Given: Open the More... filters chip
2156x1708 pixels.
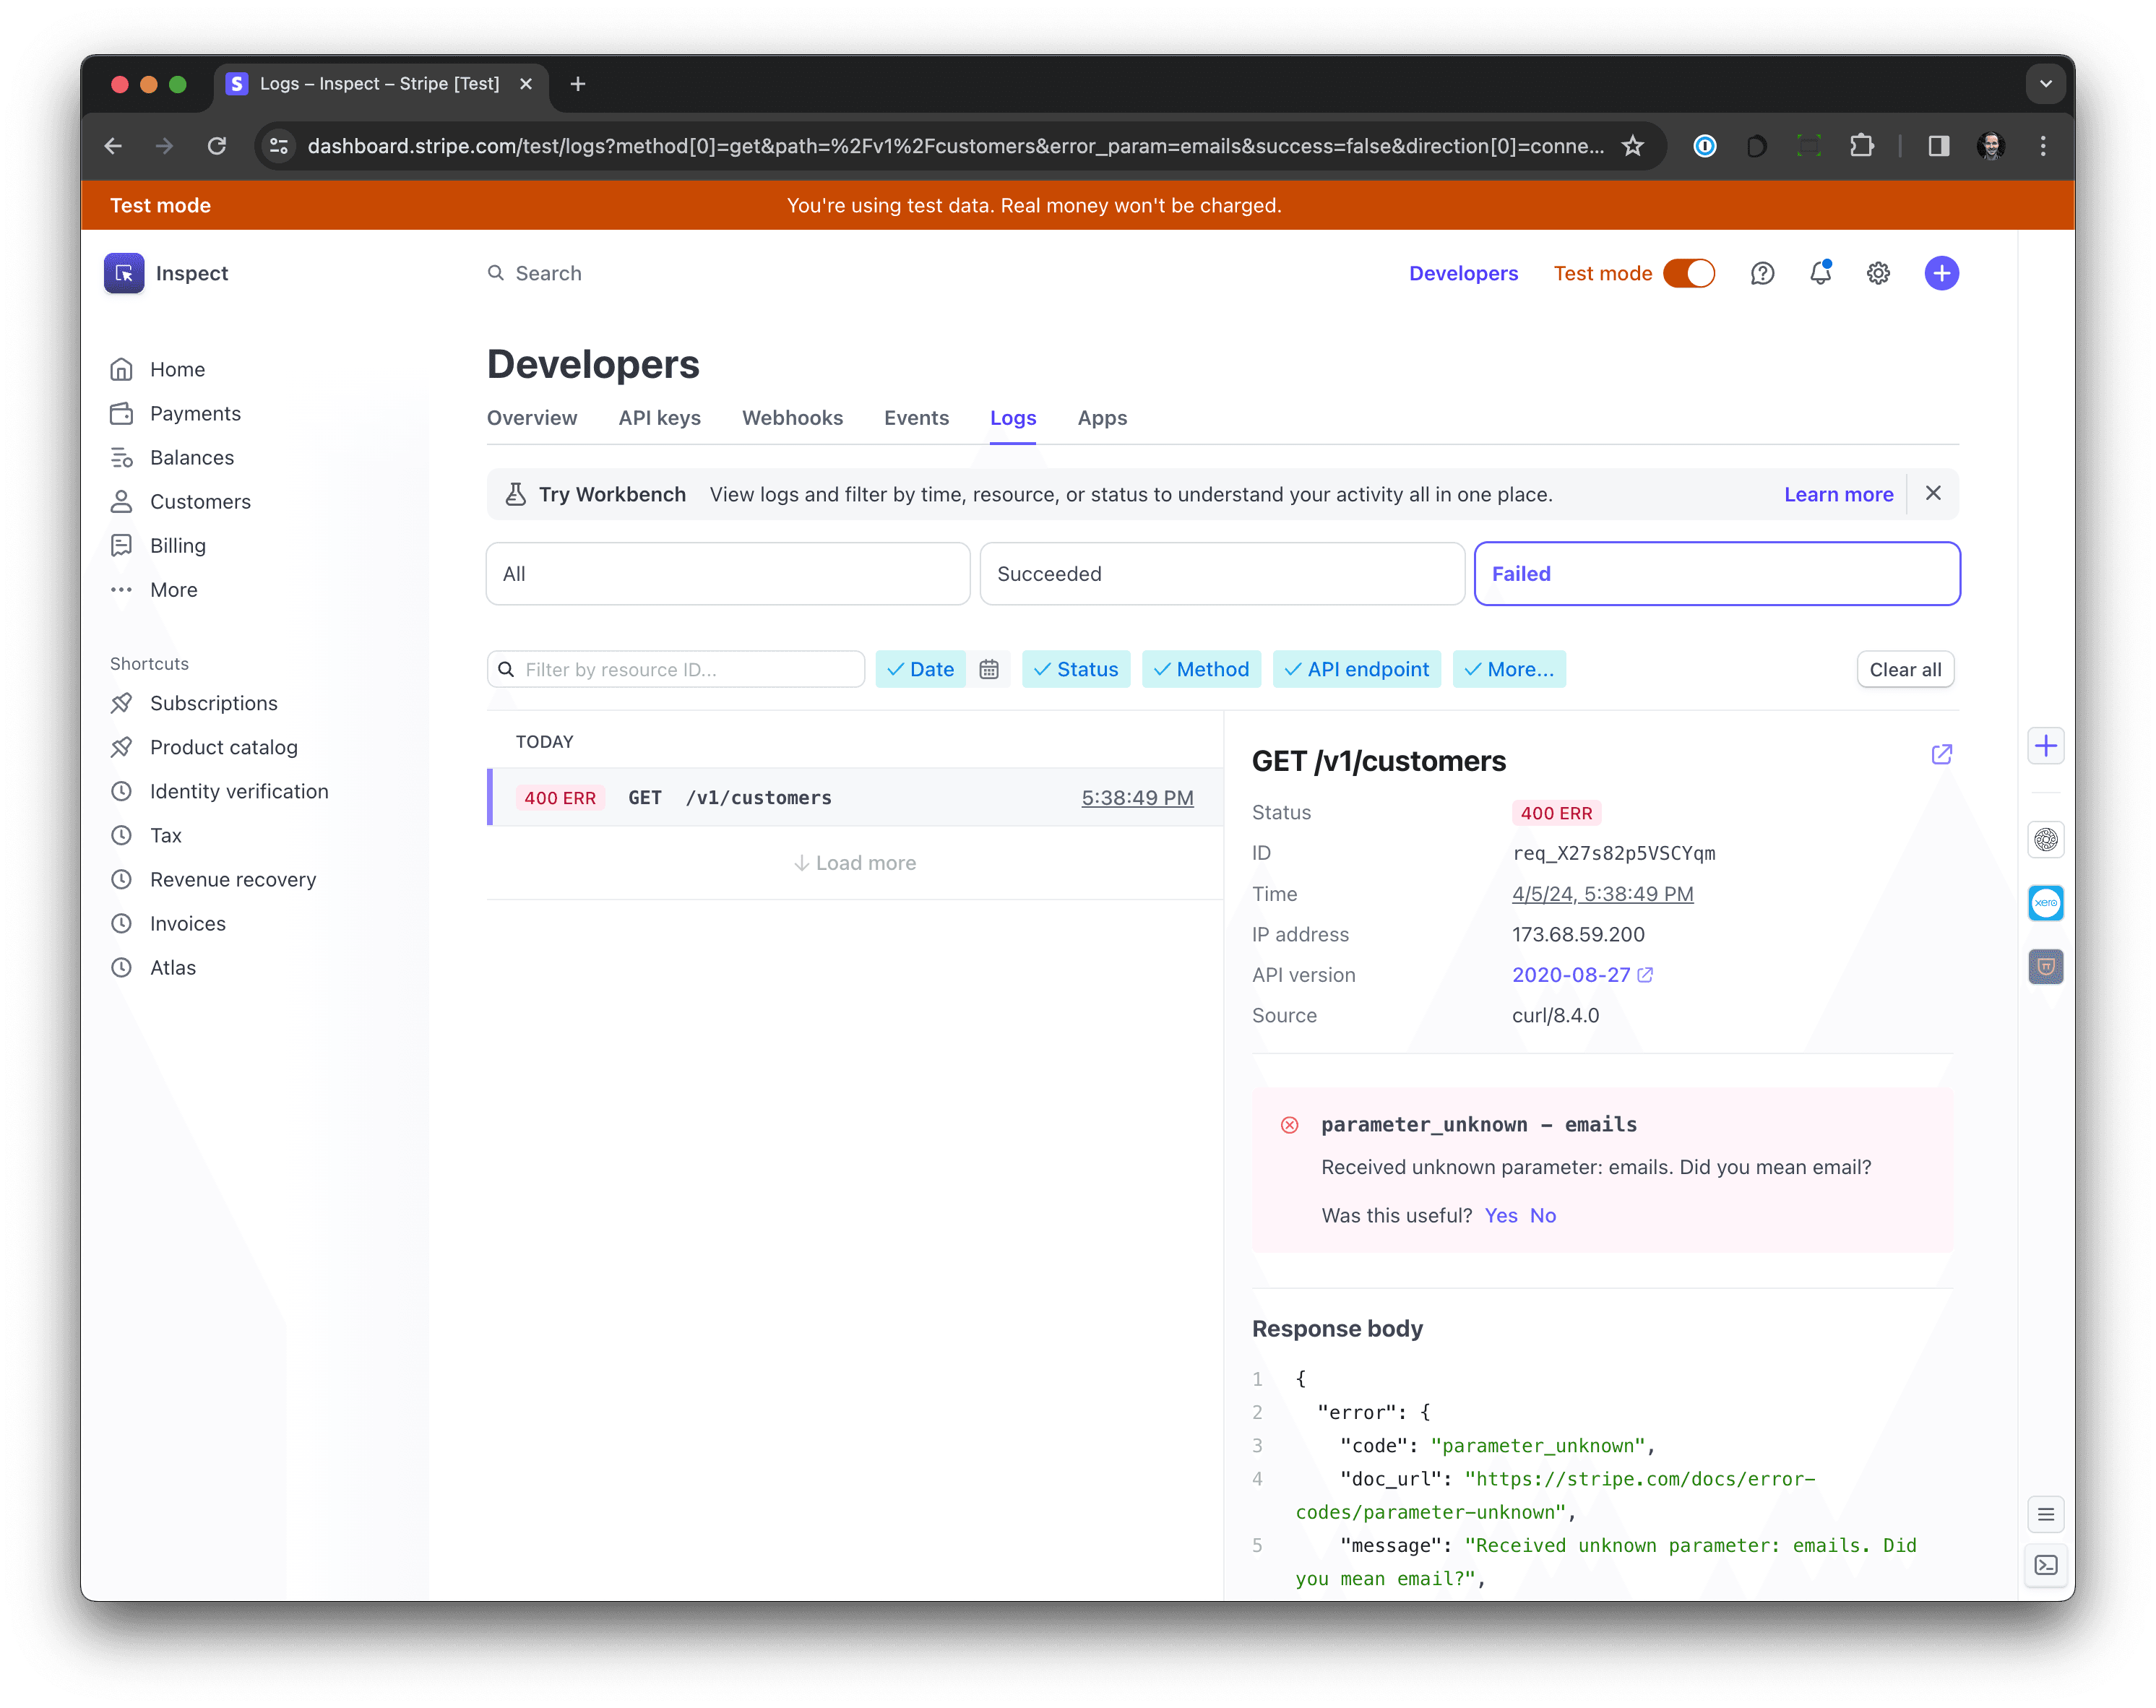Looking at the screenshot, I should click(1509, 669).
